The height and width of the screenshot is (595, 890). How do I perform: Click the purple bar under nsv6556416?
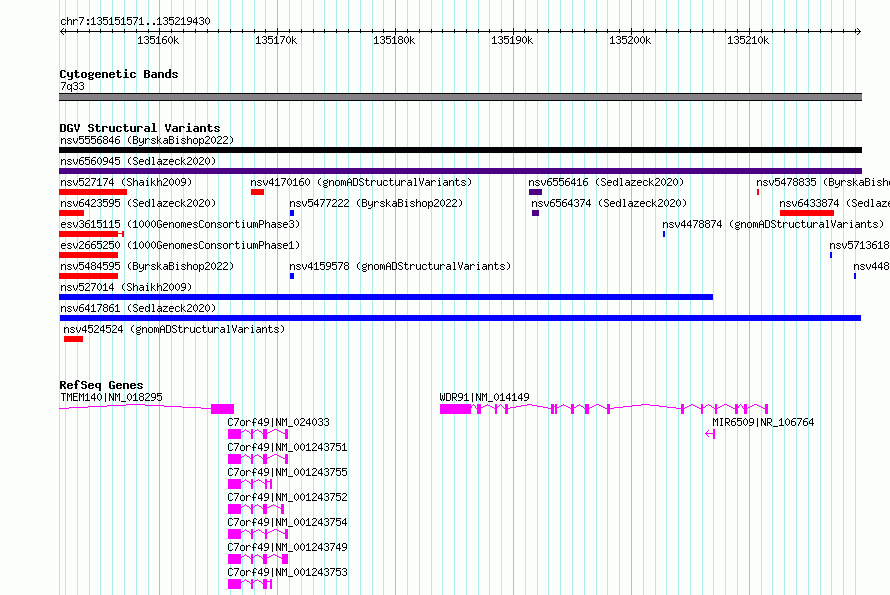coord(535,192)
